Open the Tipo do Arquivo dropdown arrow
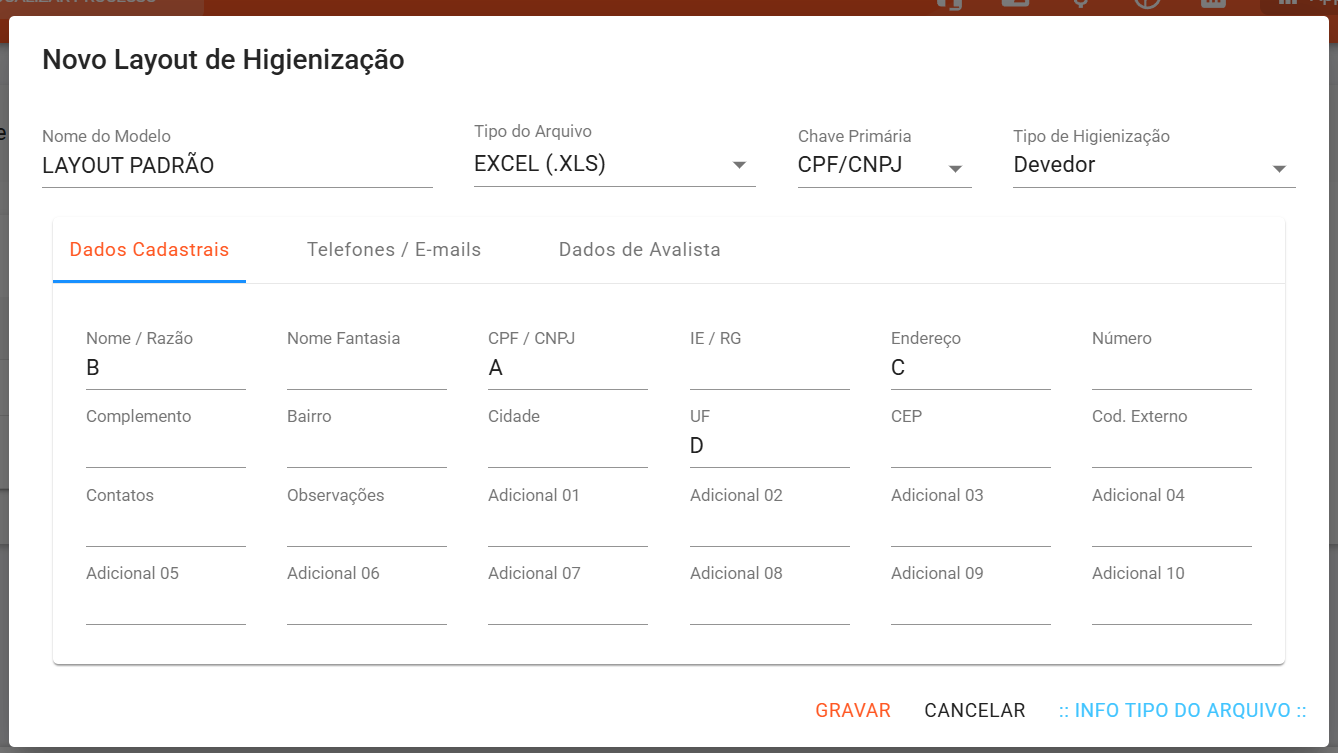 (739, 165)
